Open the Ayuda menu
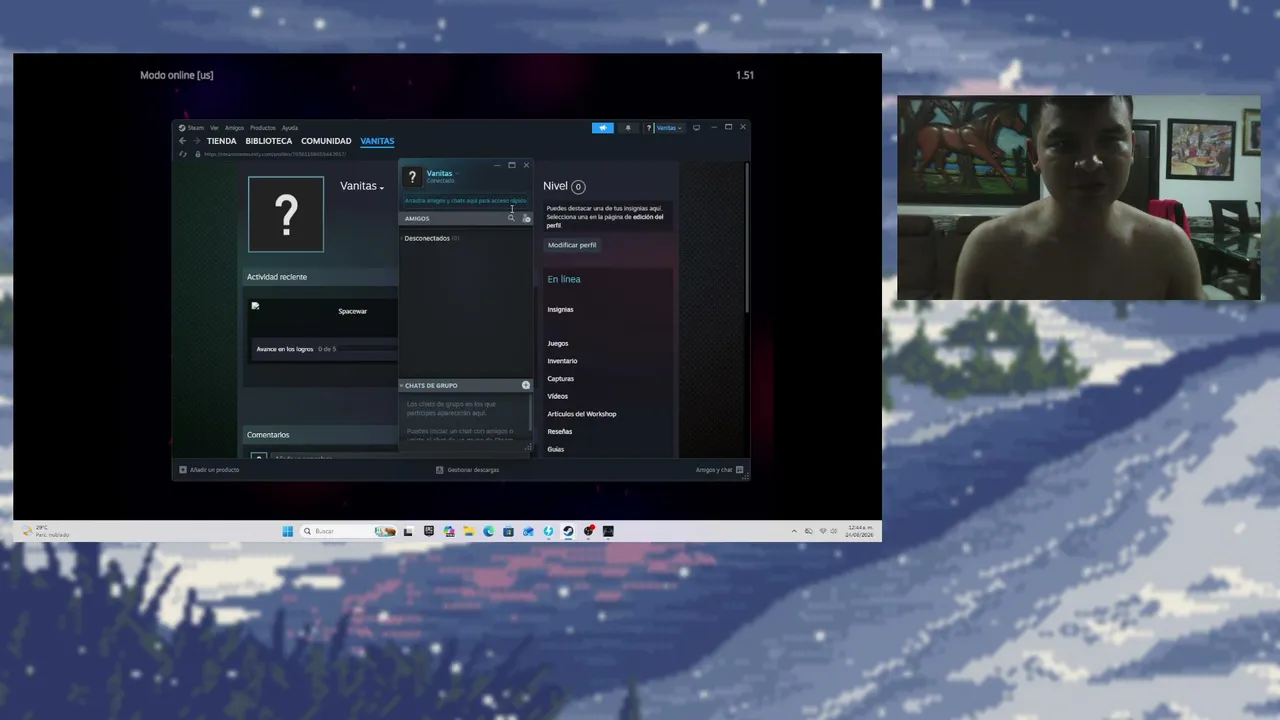Viewport: 1280px width, 720px height. [x=290, y=128]
